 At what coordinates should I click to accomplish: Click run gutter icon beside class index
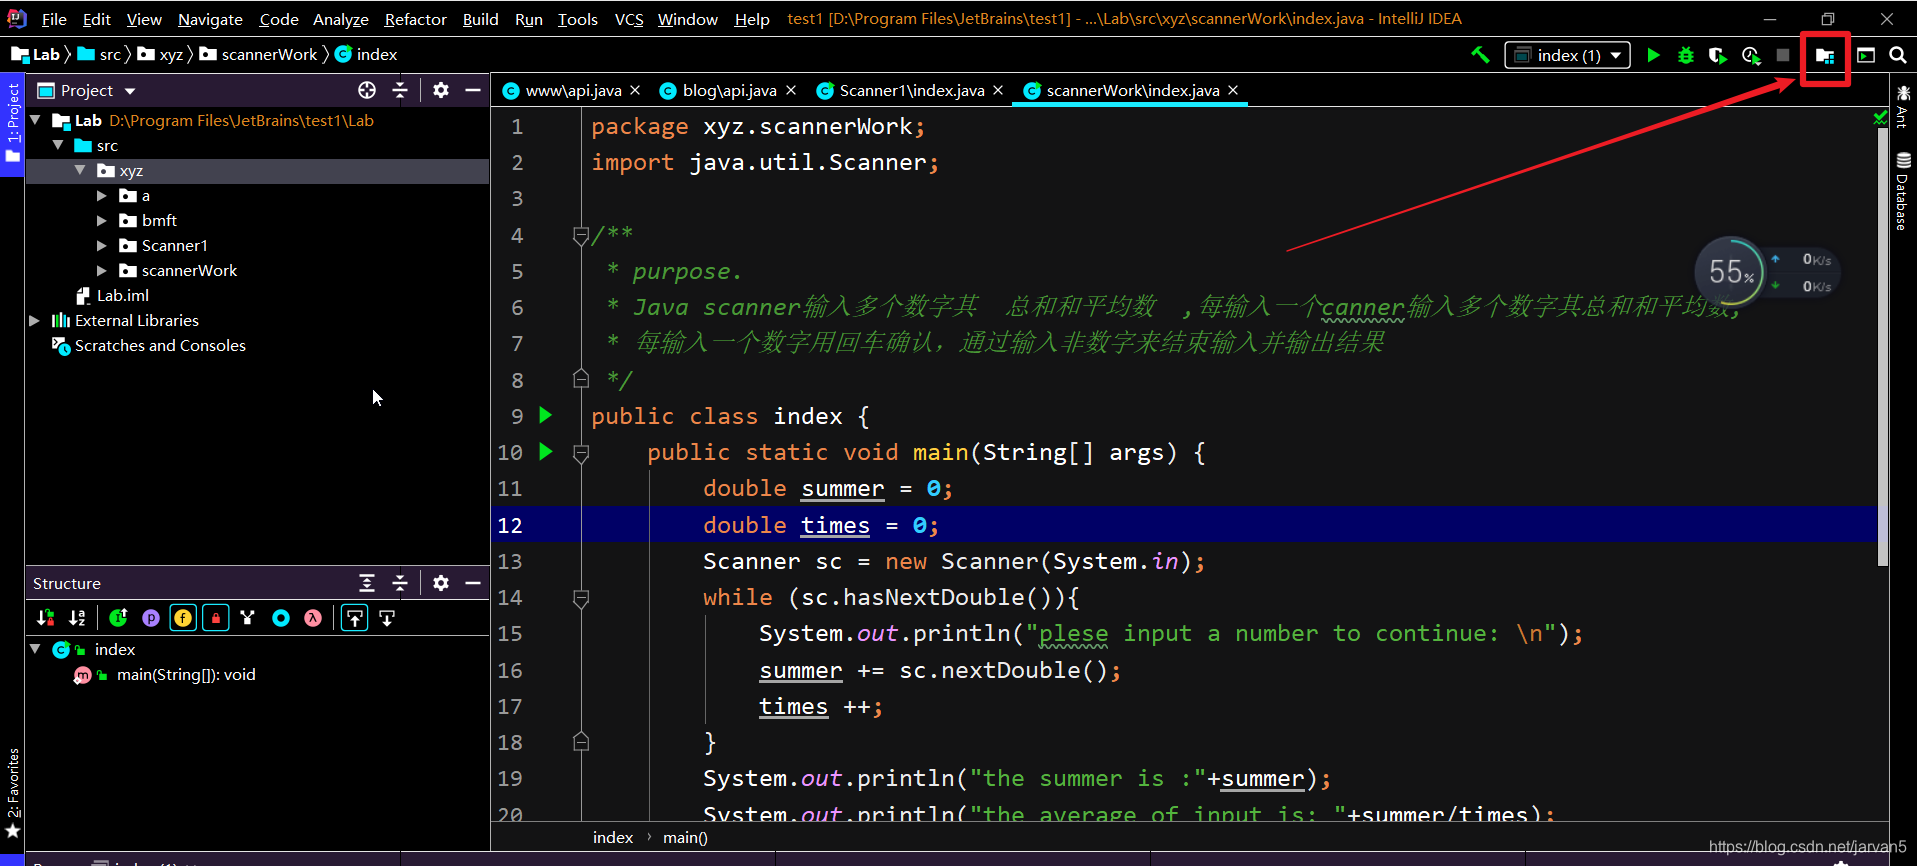[546, 415]
